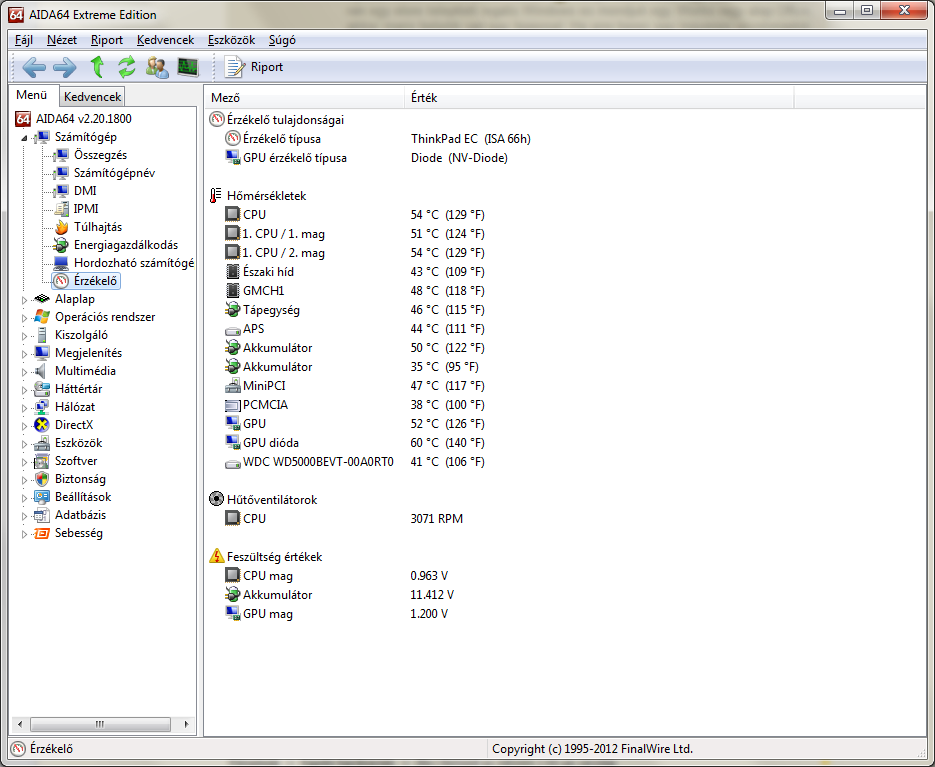Click the Szoftver icon
This screenshot has height=767, width=935.
pyautogui.click(x=42, y=461)
